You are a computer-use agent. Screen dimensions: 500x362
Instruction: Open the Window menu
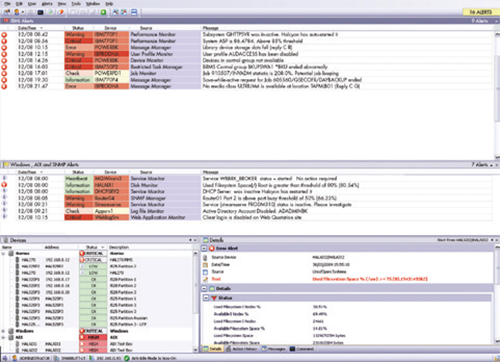[93, 4]
